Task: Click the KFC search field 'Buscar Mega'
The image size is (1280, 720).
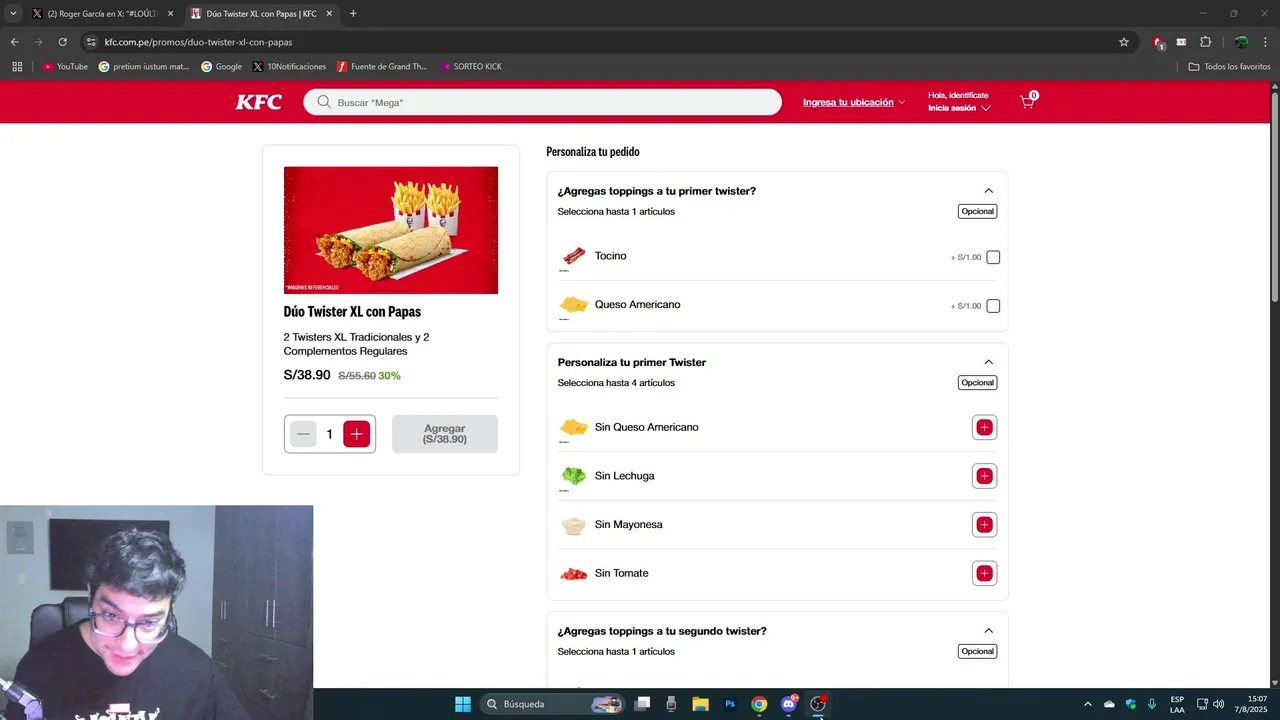Action: tap(543, 102)
